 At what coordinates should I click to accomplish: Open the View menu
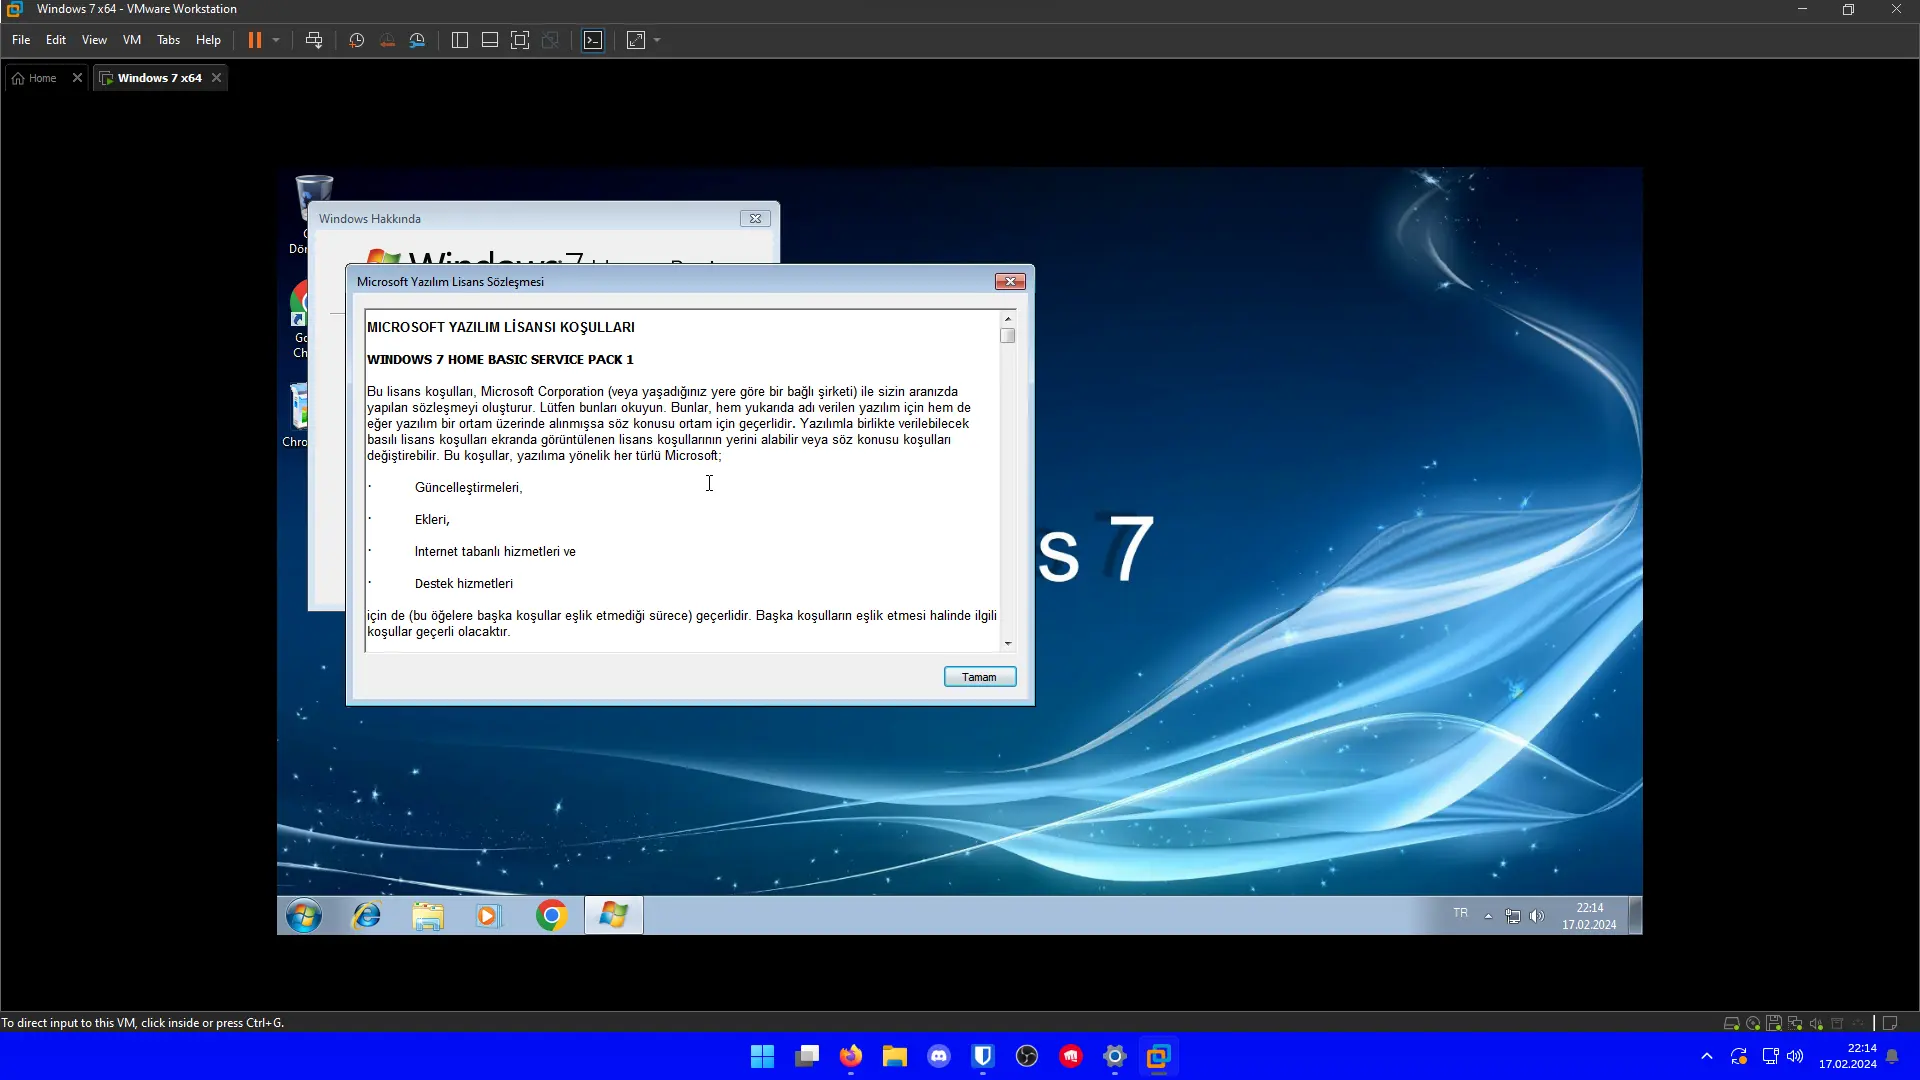(x=94, y=40)
